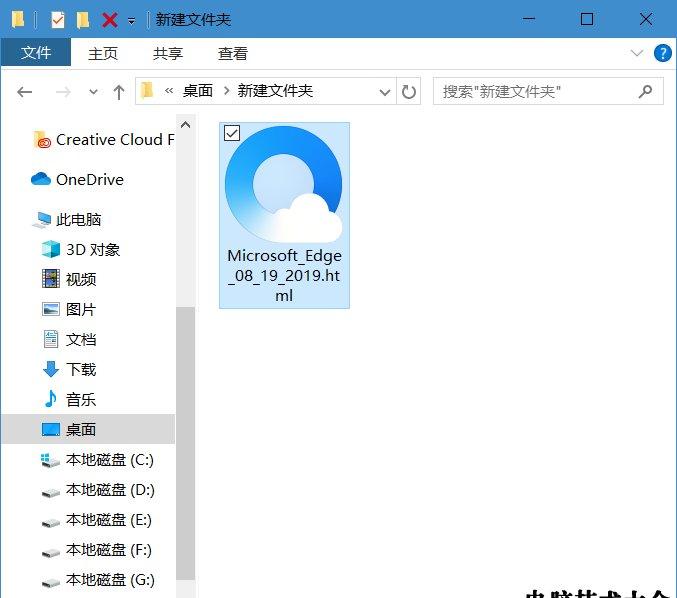
Task: Refresh the folder with the refresh button
Action: [x=408, y=92]
